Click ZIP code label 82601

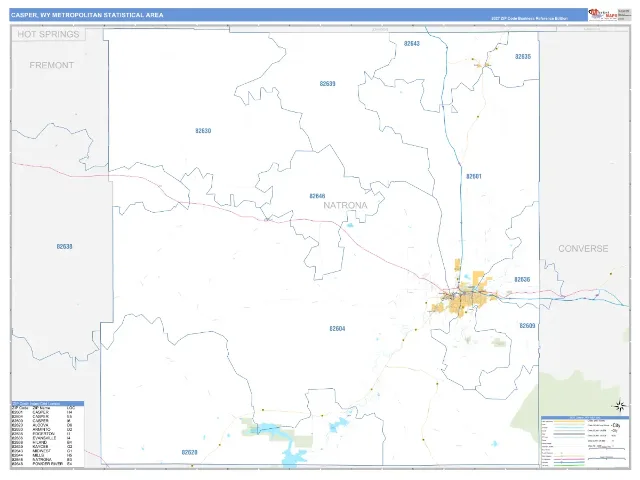tap(474, 177)
